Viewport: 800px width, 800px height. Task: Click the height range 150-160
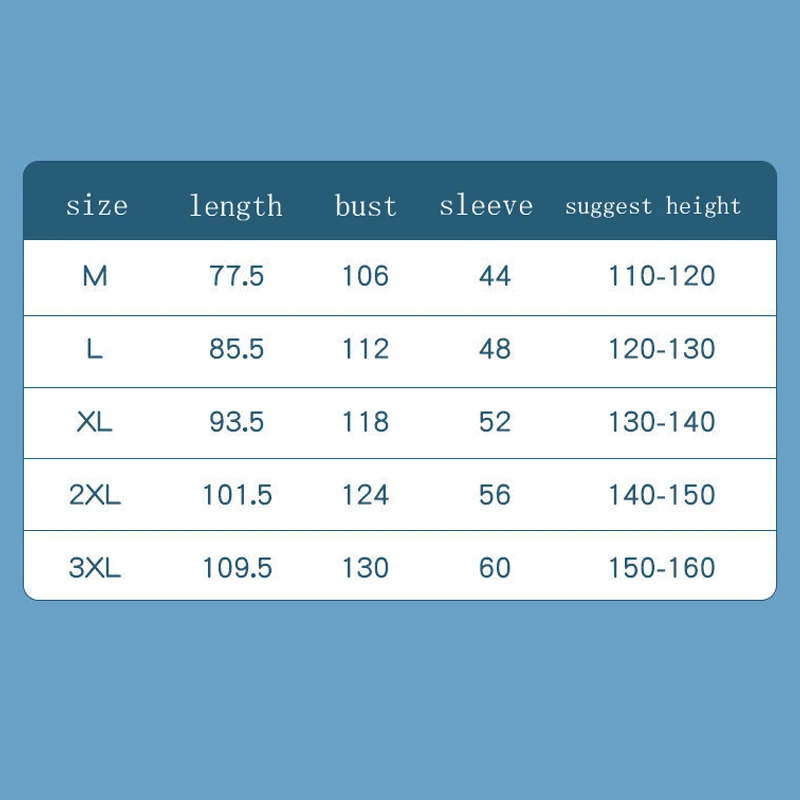click(x=662, y=568)
